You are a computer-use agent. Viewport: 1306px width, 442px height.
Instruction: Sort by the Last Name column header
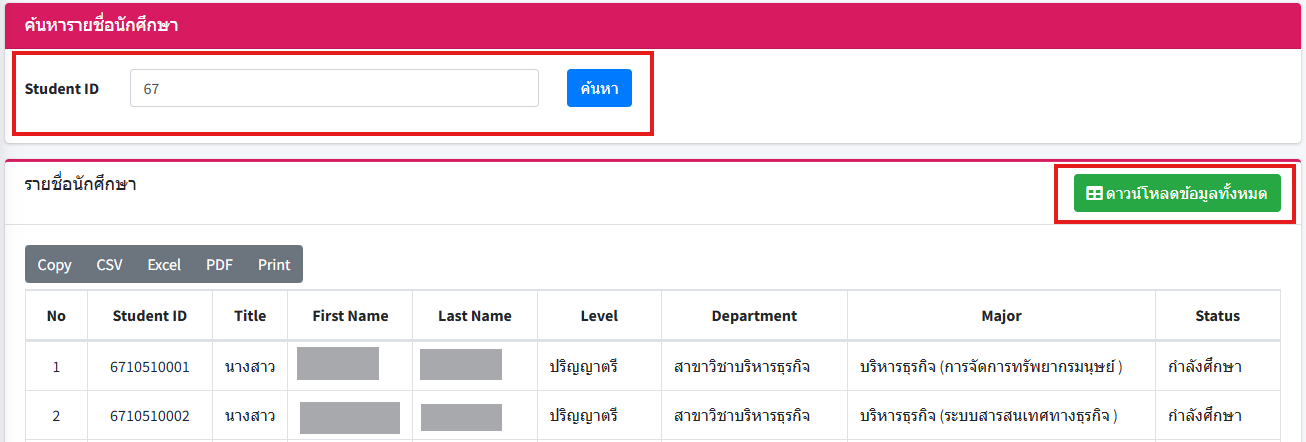[474, 316]
